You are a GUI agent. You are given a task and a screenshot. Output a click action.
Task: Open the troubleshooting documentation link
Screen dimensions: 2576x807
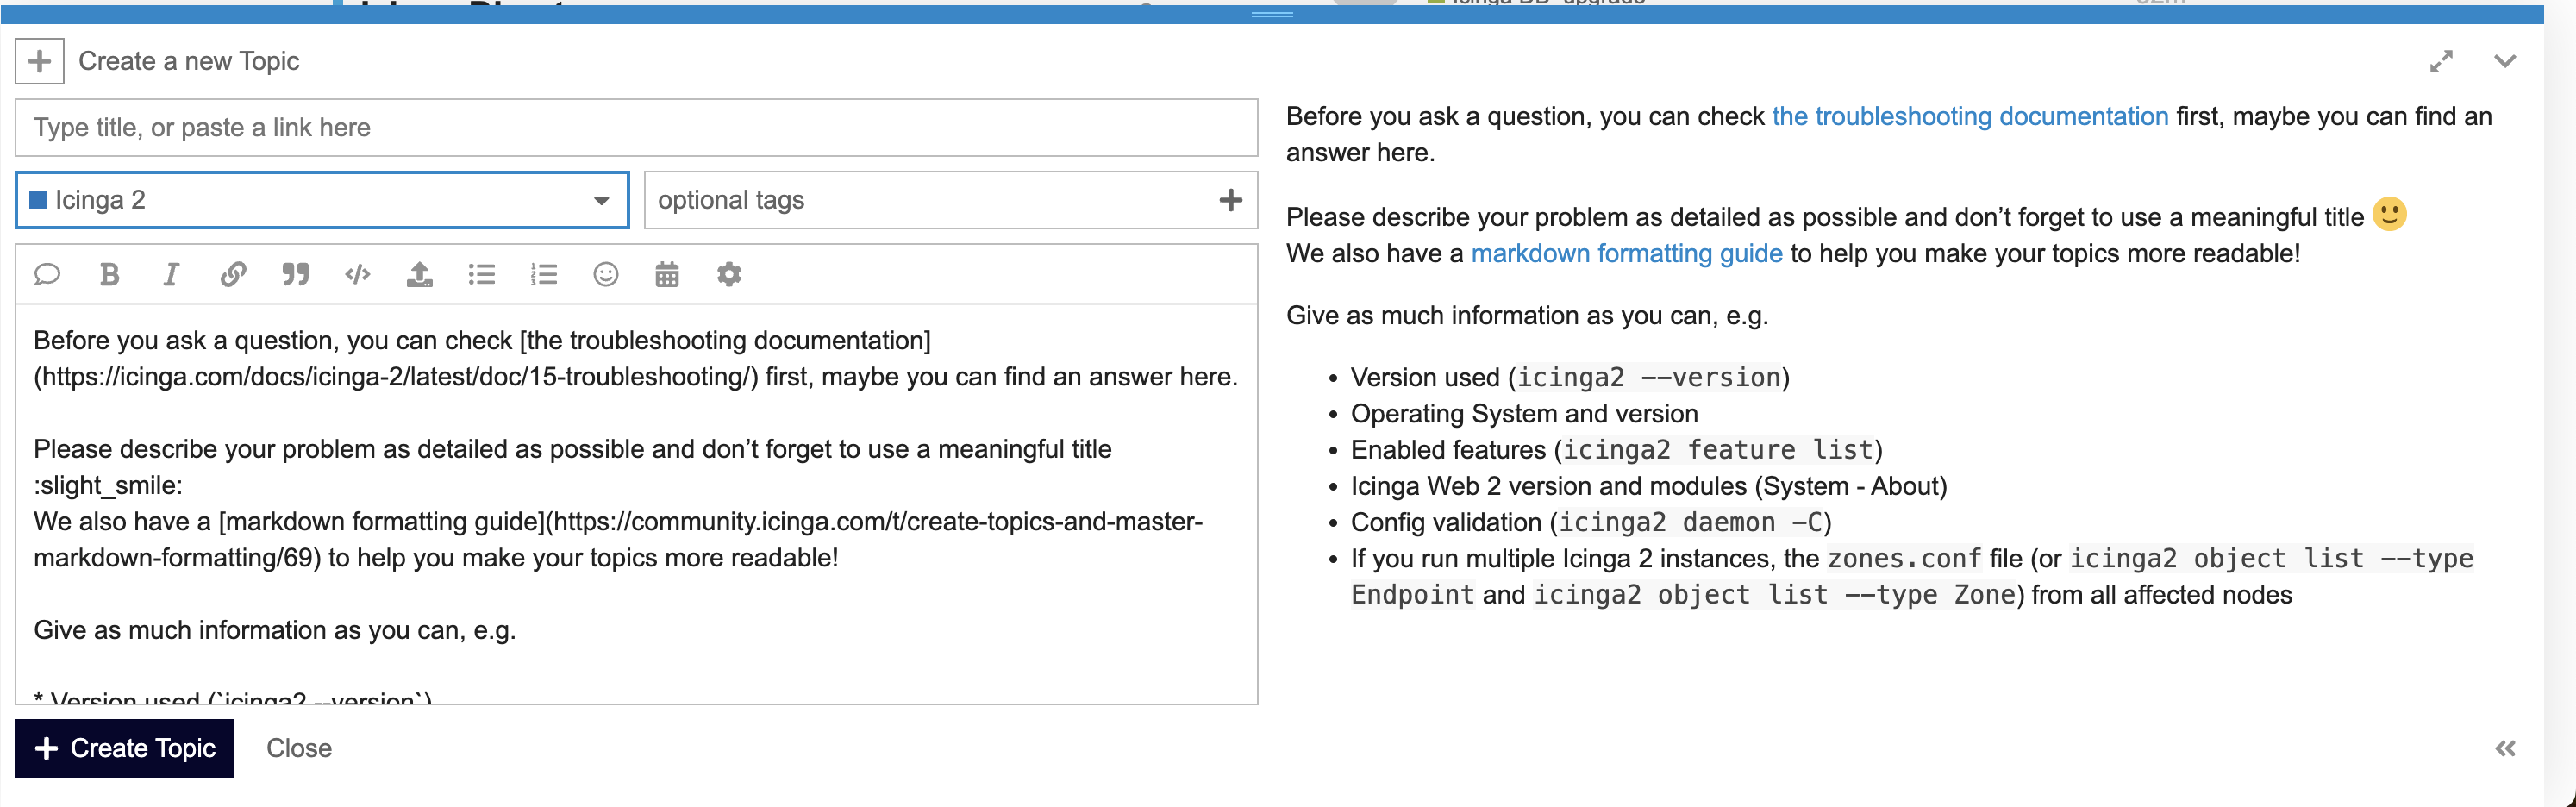click(1969, 116)
